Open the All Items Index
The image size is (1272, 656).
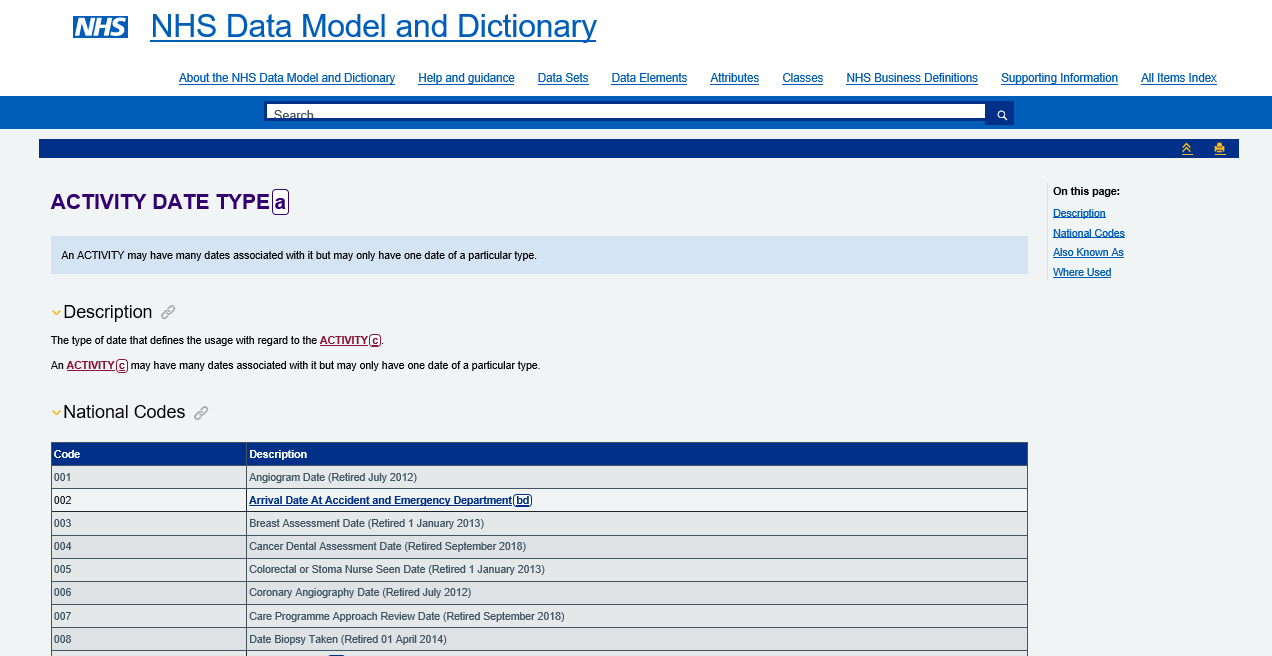1179,78
